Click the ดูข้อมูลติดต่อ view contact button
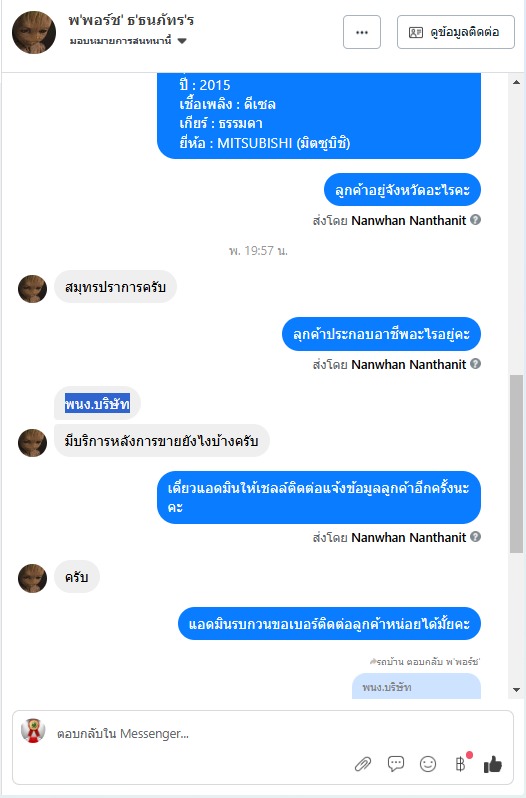 click(x=456, y=32)
